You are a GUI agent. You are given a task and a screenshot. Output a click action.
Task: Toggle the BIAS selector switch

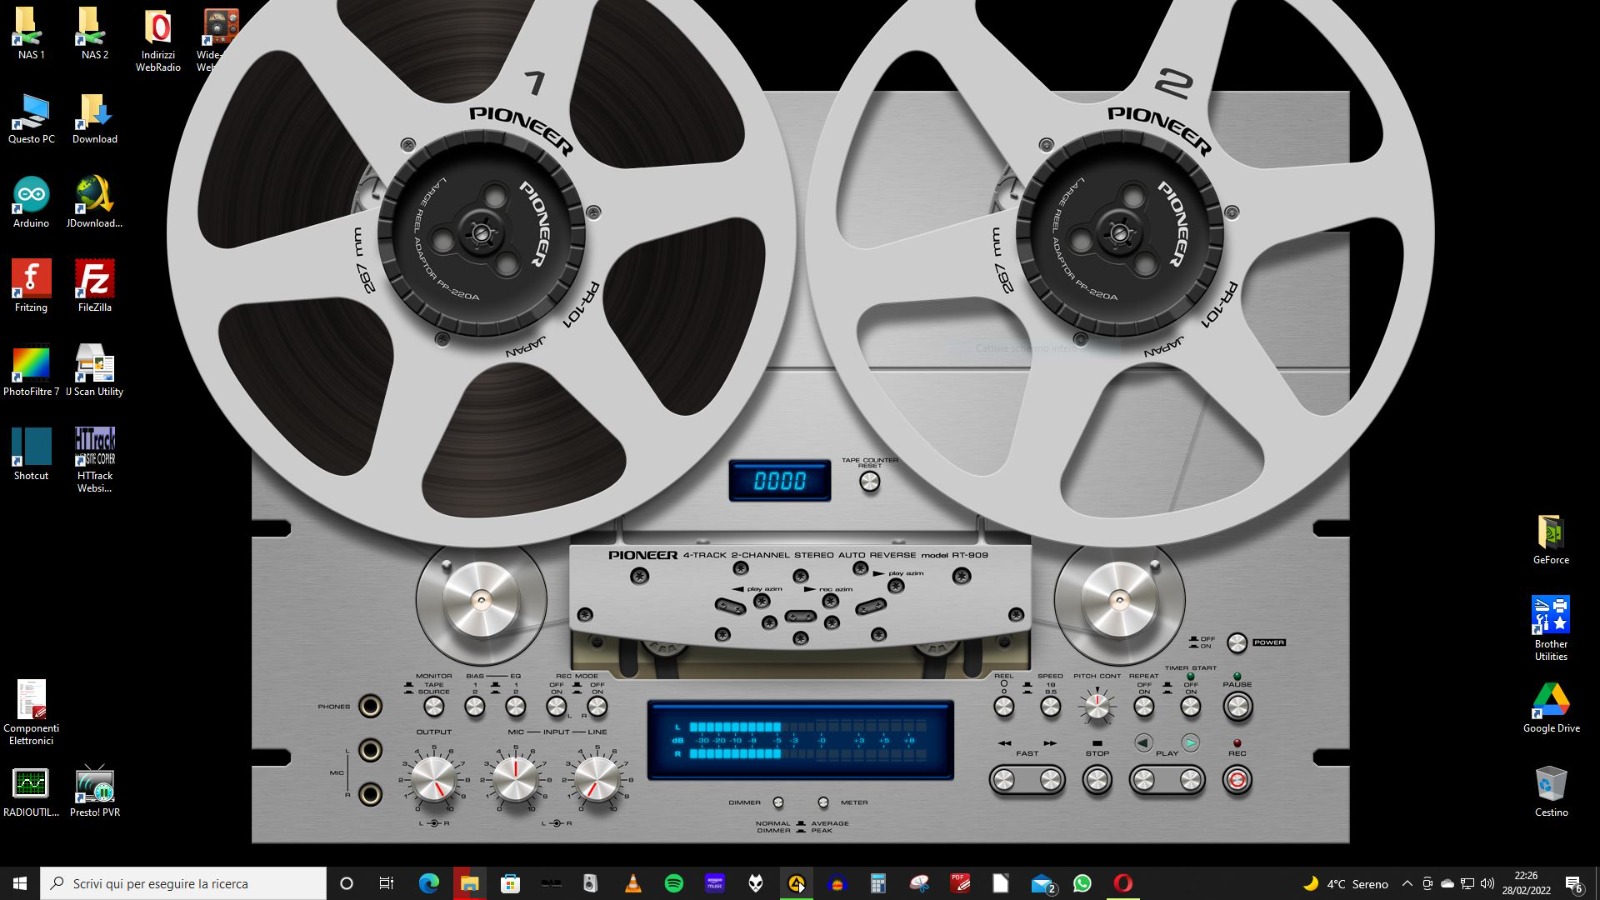475,707
